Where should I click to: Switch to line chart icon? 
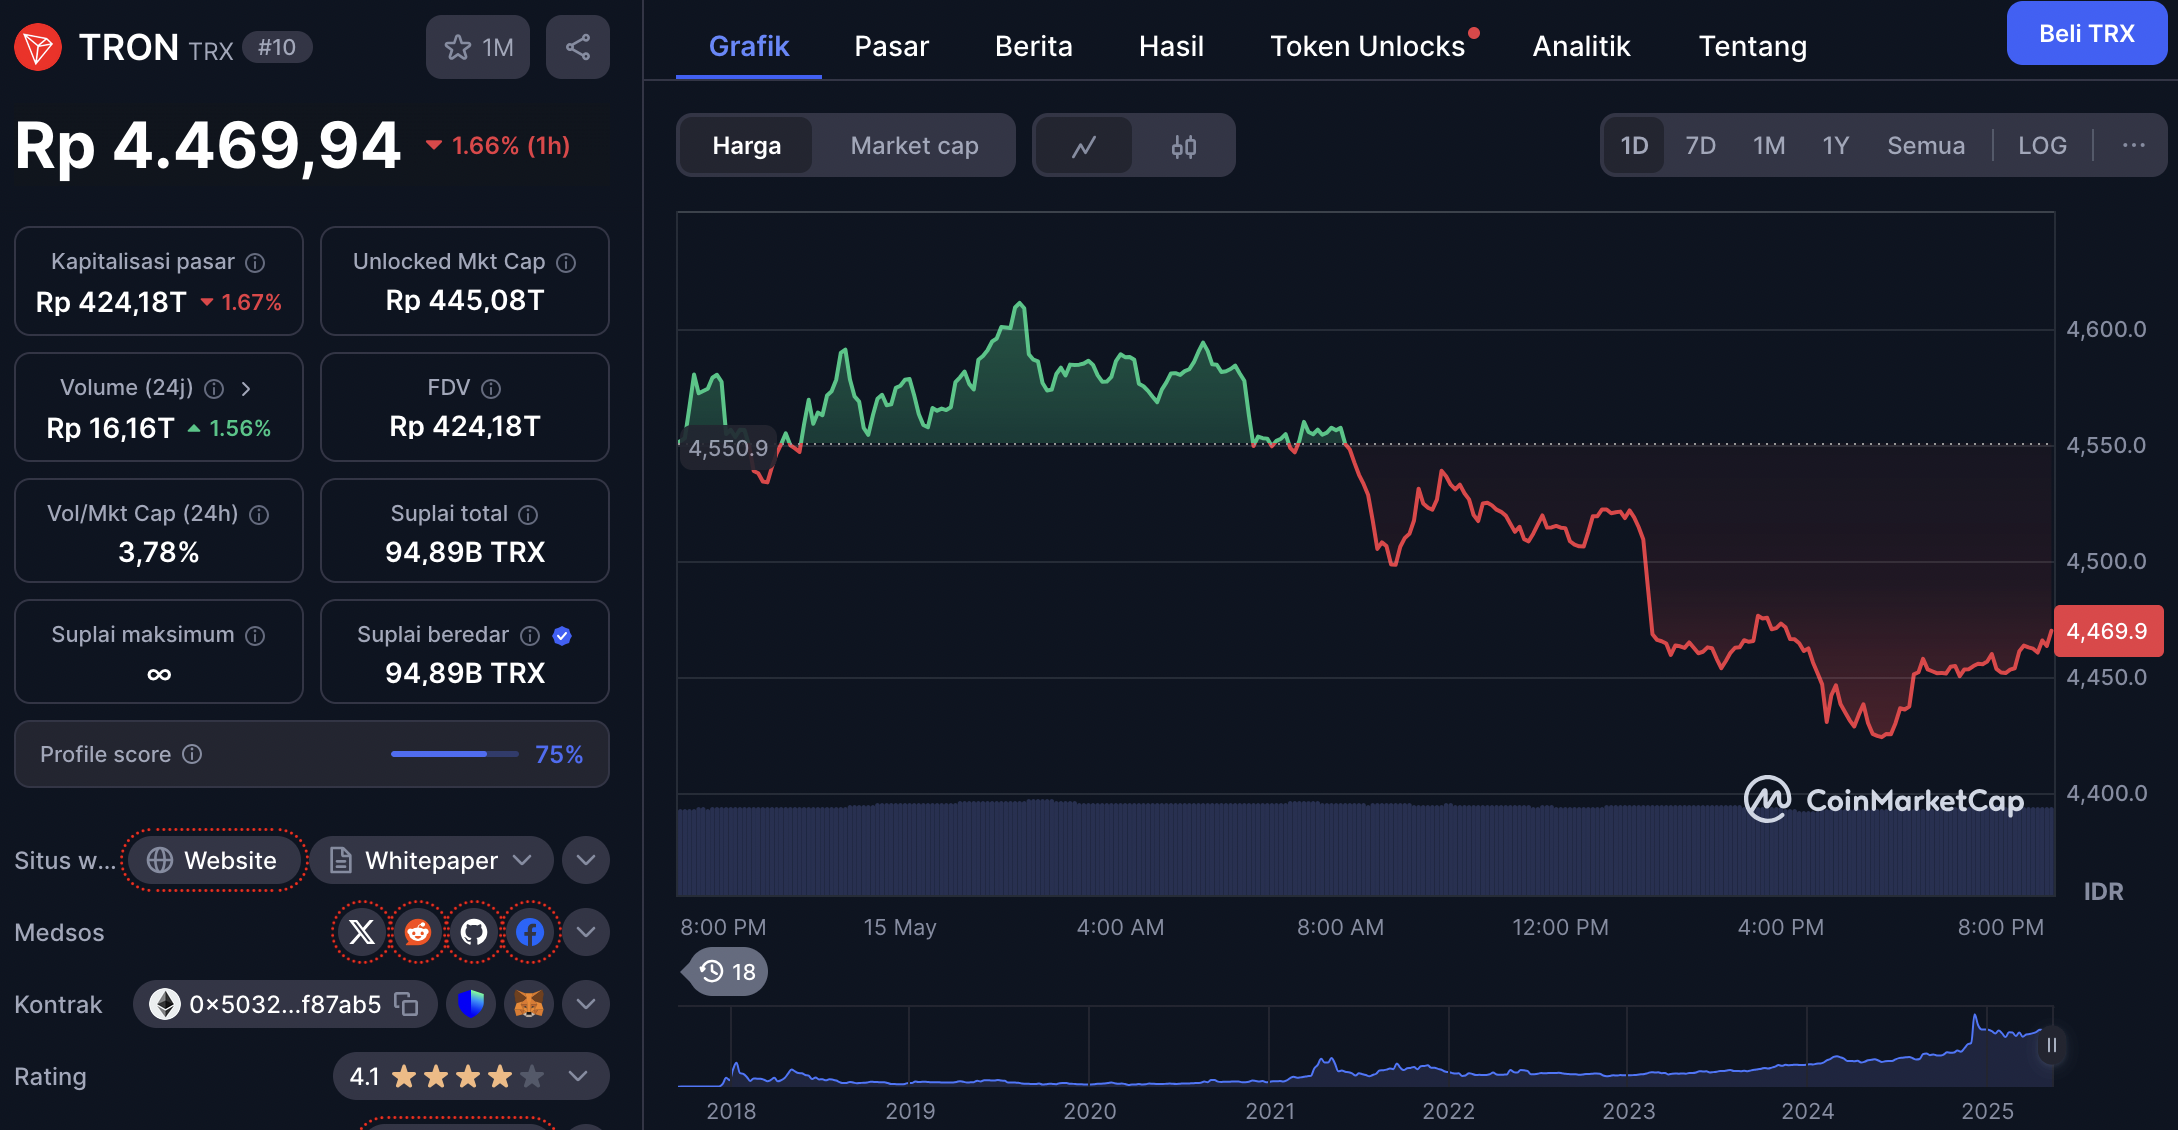click(1084, 146)
